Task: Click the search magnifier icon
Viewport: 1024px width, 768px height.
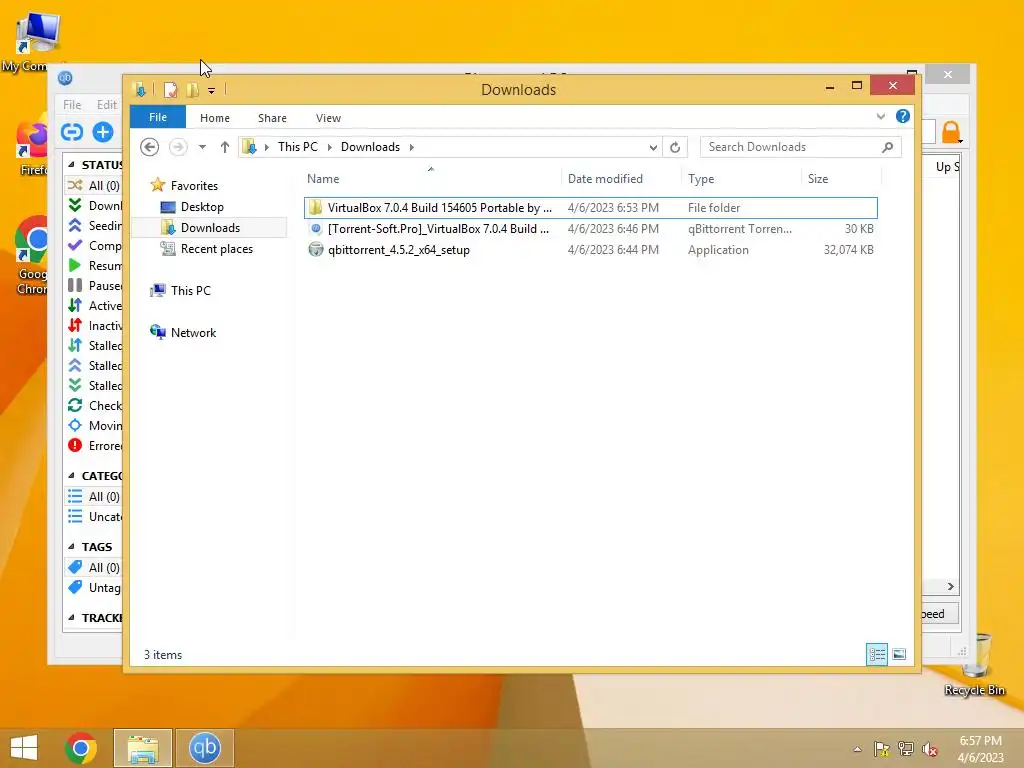Action: tap(887, 148)
